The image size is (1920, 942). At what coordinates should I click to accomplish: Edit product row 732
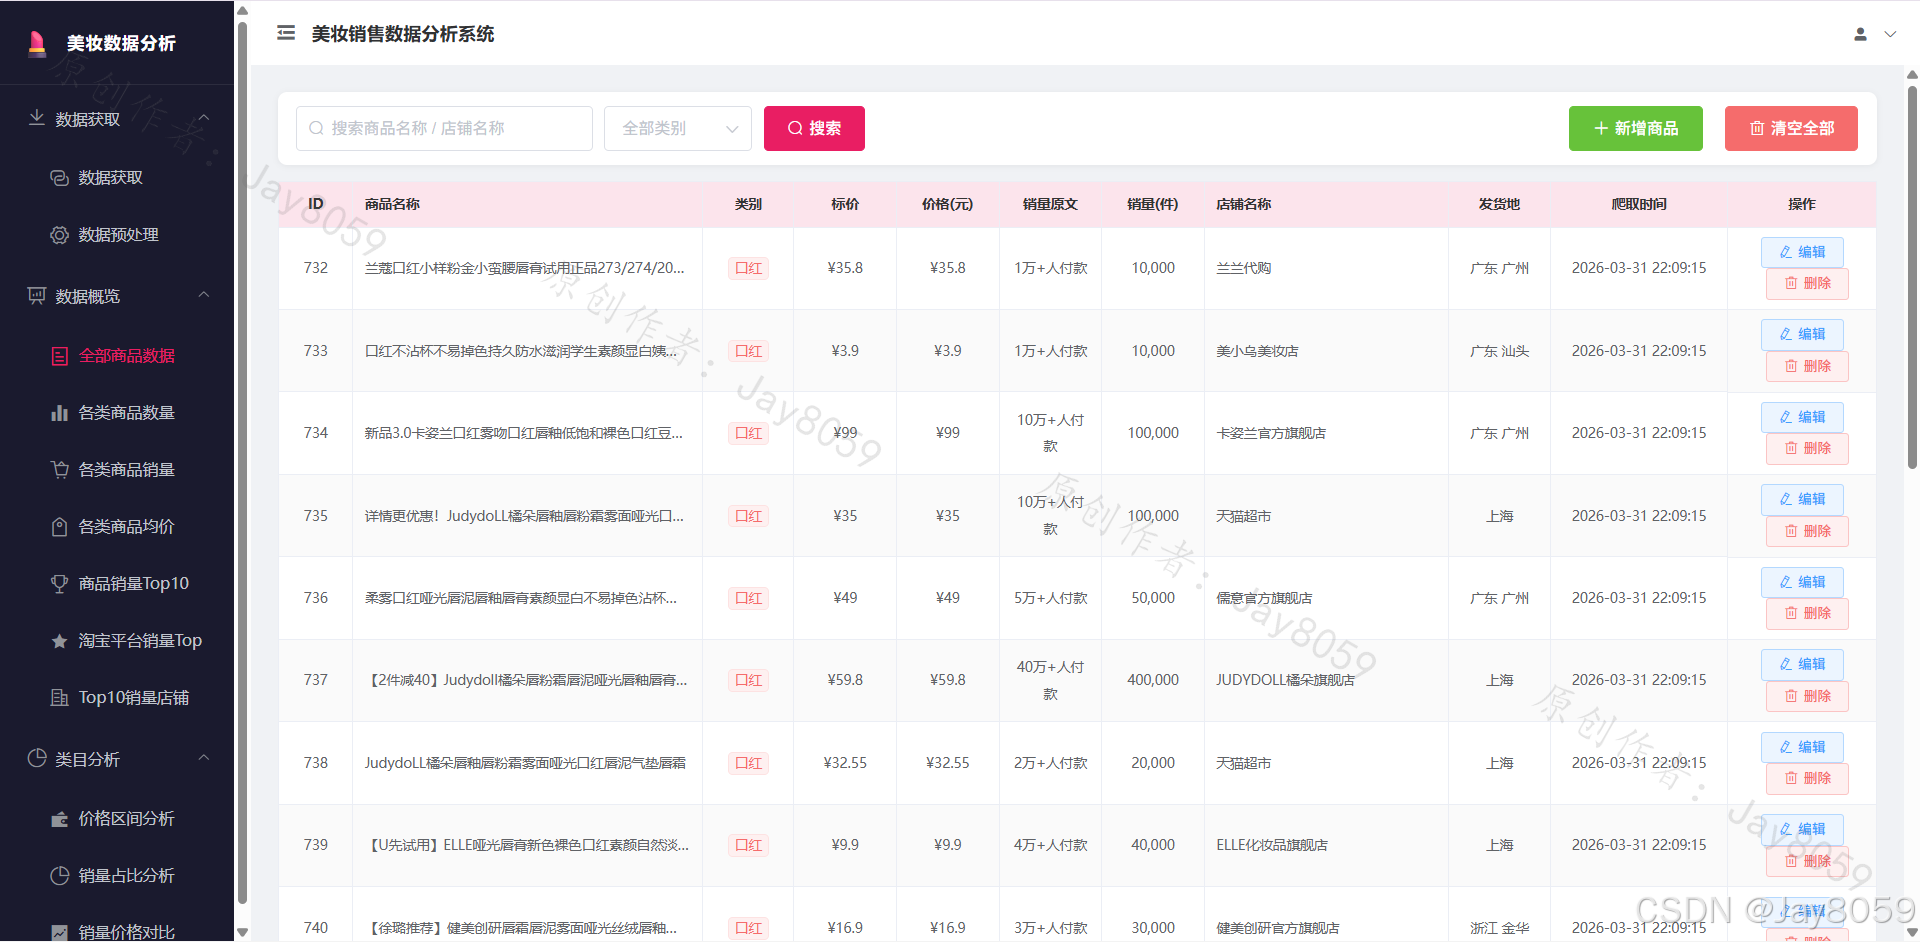1802,252
